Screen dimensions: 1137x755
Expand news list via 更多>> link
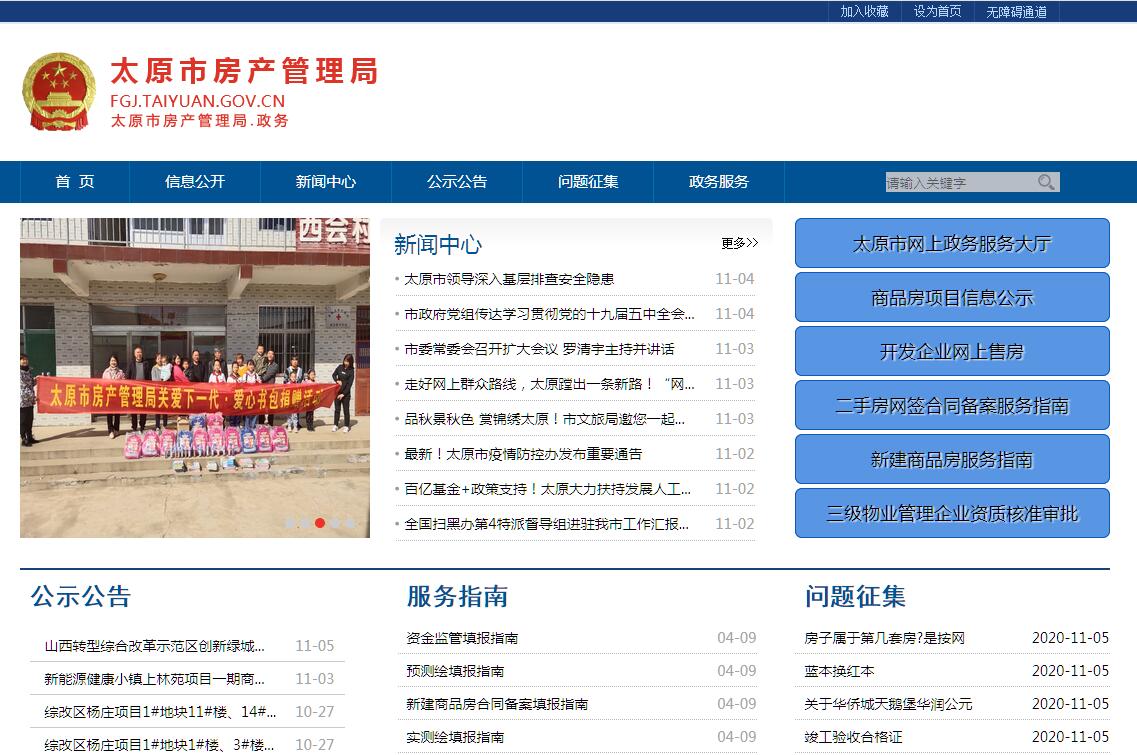coord(739,243)
